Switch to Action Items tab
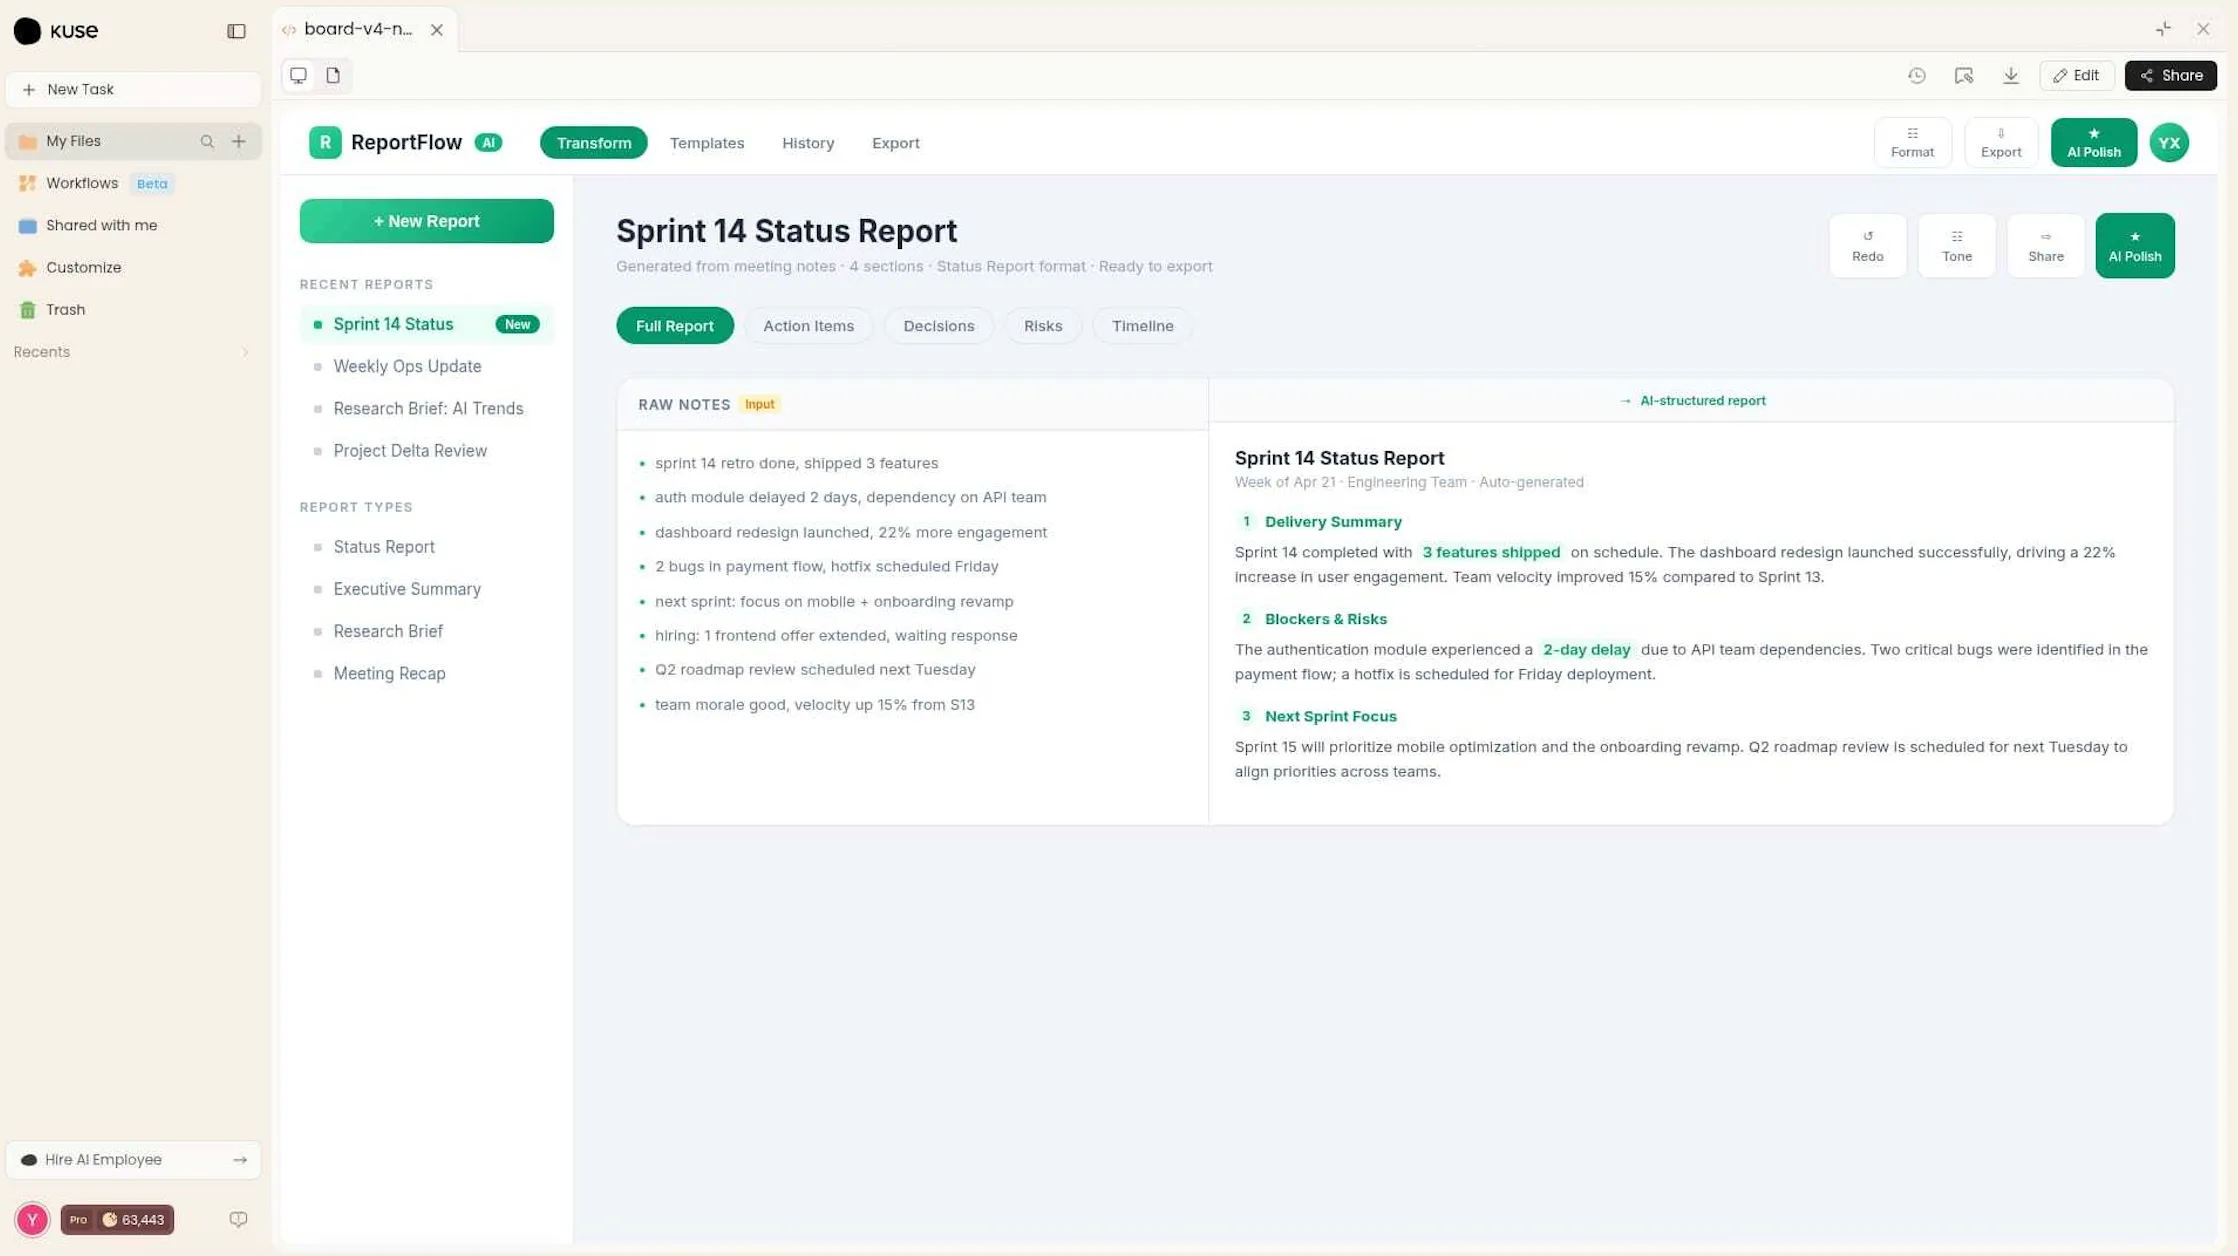 tap(808, 326)
